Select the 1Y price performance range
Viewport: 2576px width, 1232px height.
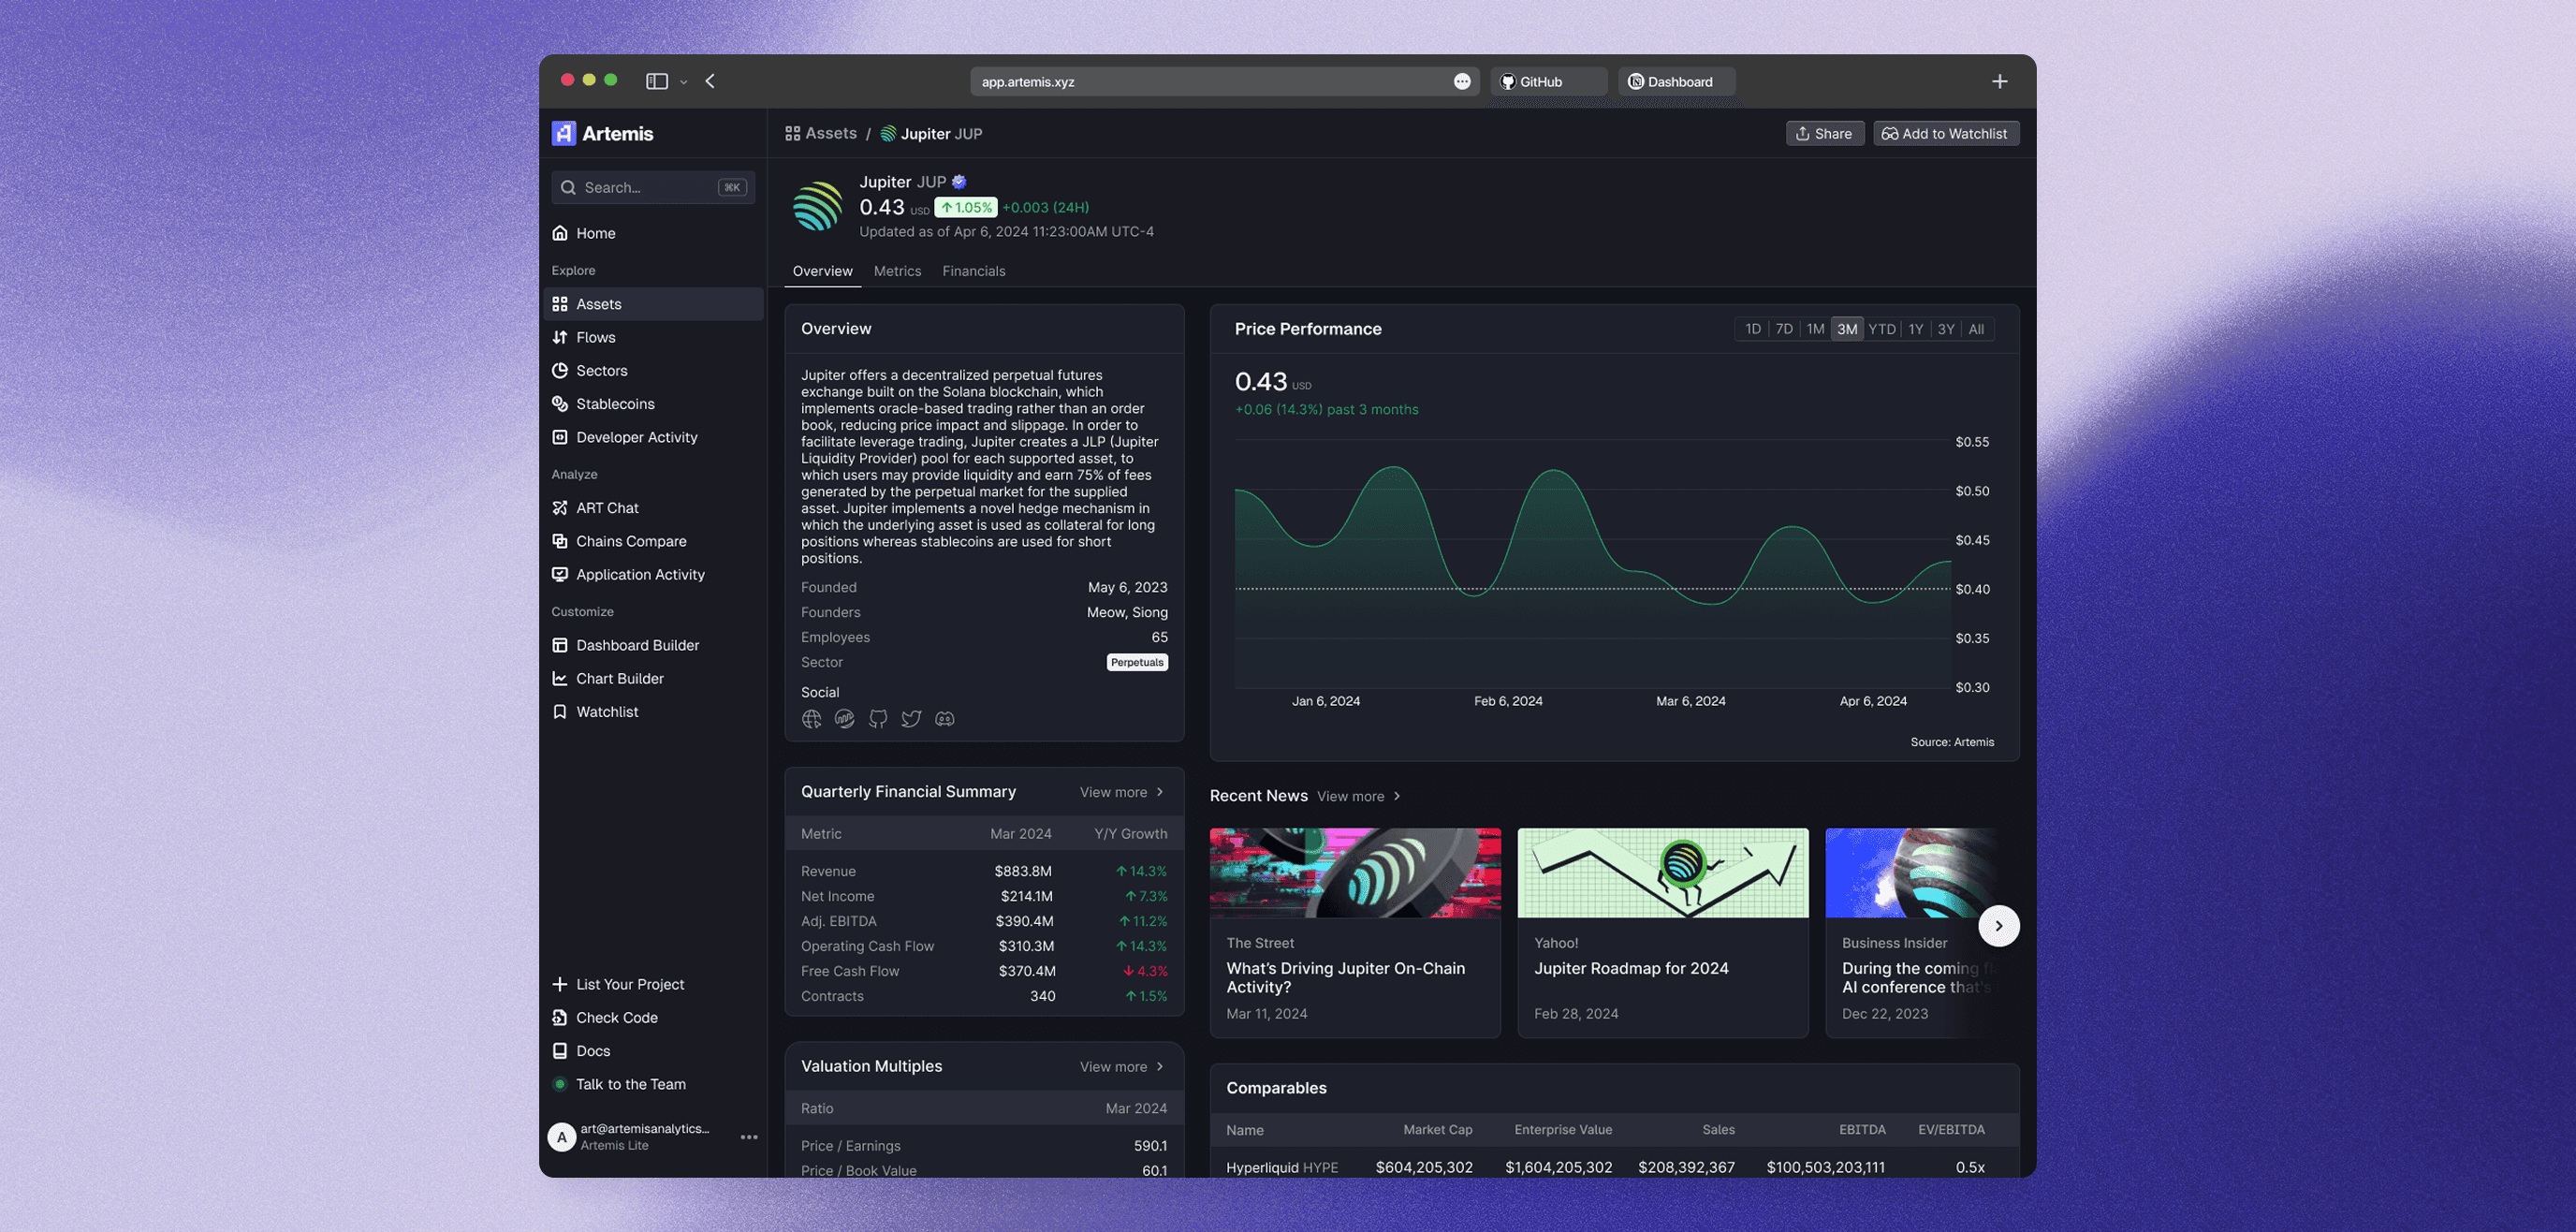click(1915, 328)
